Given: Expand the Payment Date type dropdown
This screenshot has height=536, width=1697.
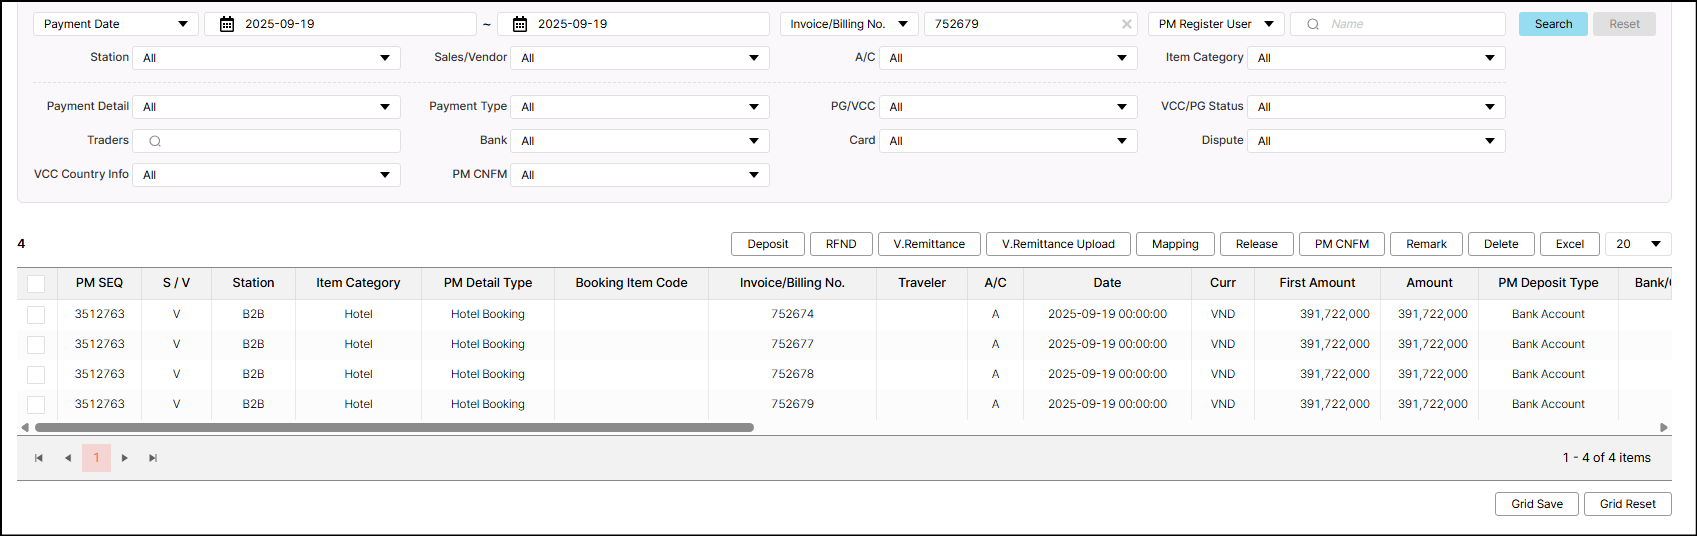Looking at the screenshot, I should click(x=115, y=24).
